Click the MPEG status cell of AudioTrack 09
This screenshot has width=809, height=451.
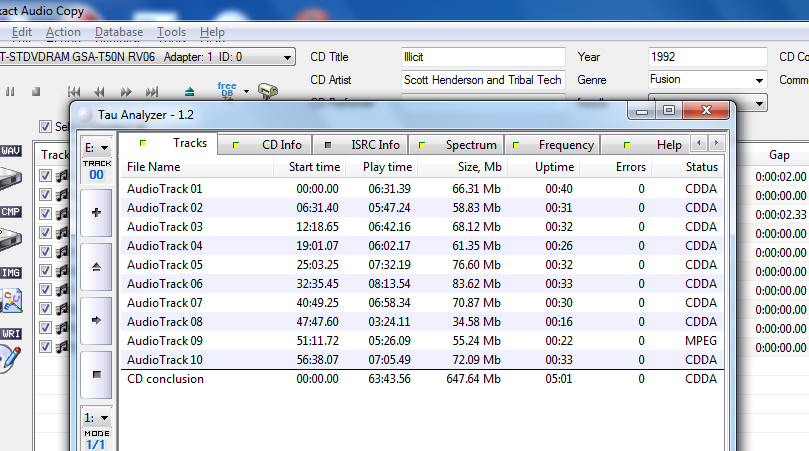701,341
